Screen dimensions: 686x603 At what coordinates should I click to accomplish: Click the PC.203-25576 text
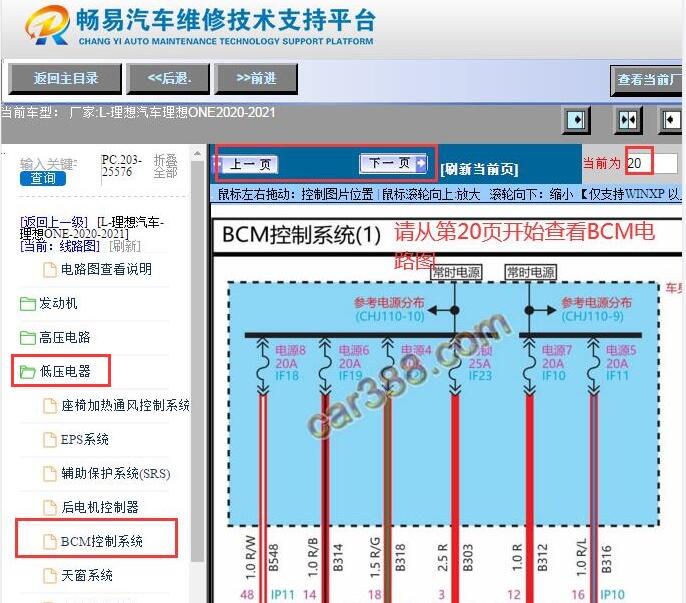click(122, 166)
